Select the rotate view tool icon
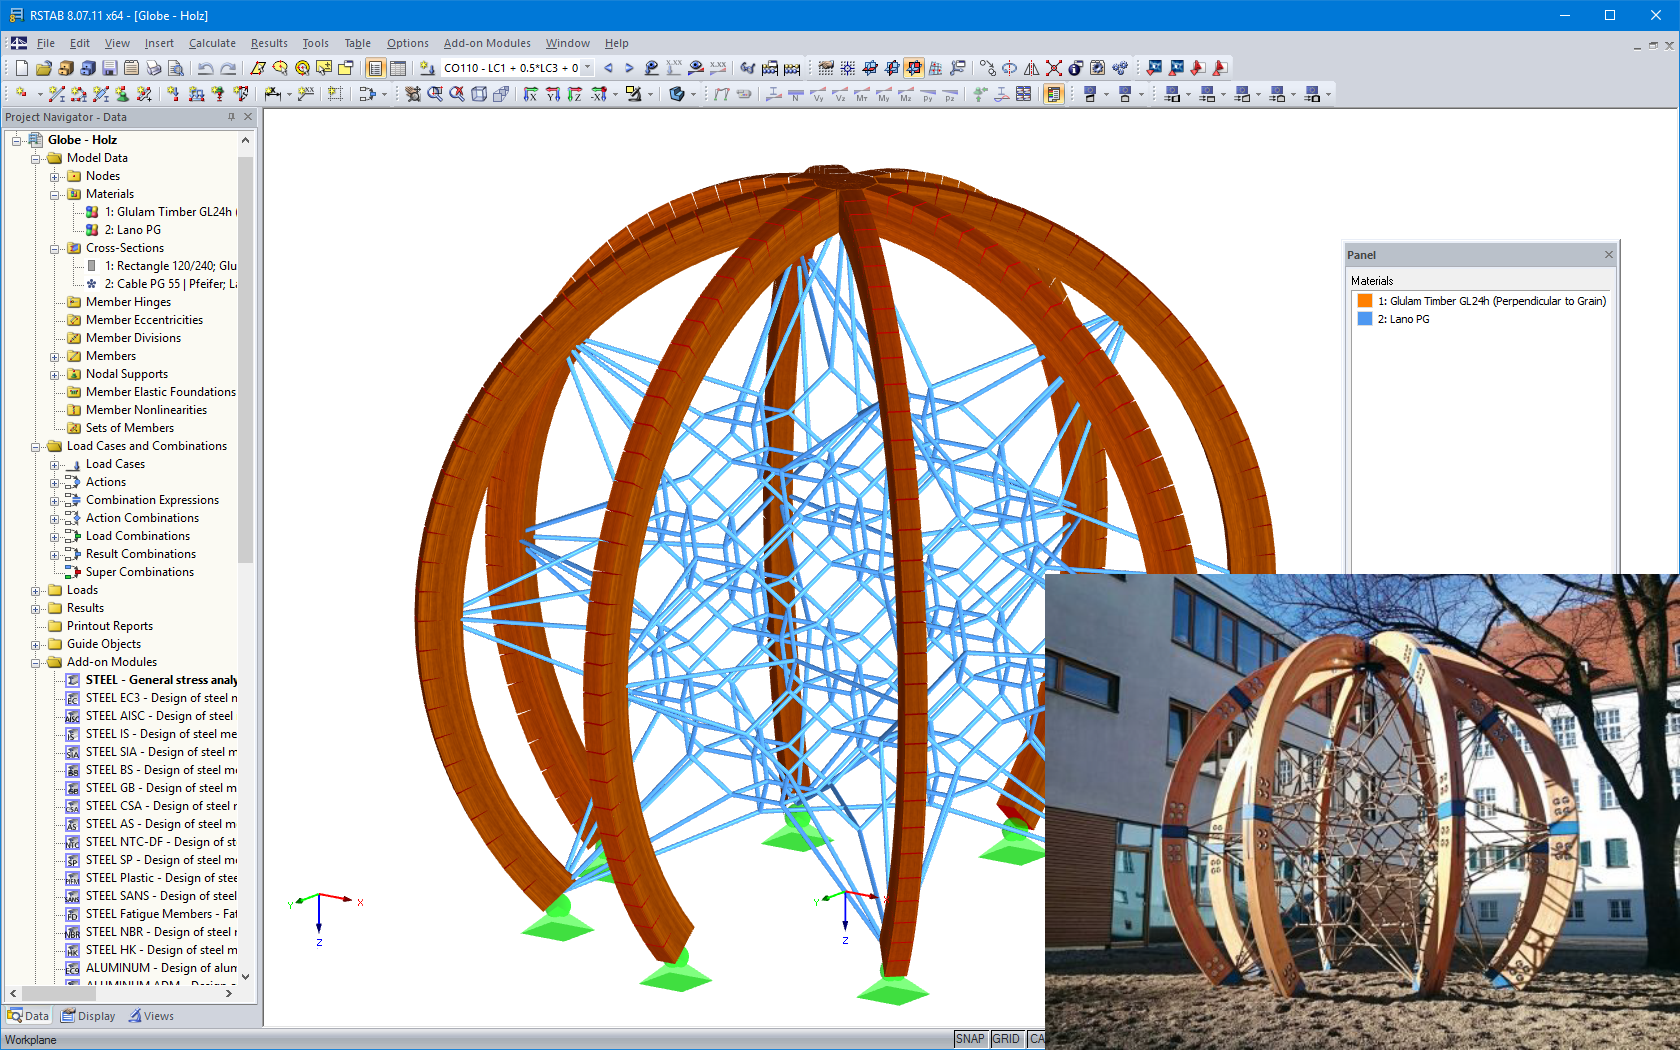The width and height of the screenshot is (1680, 1050). coord(1008,68)
